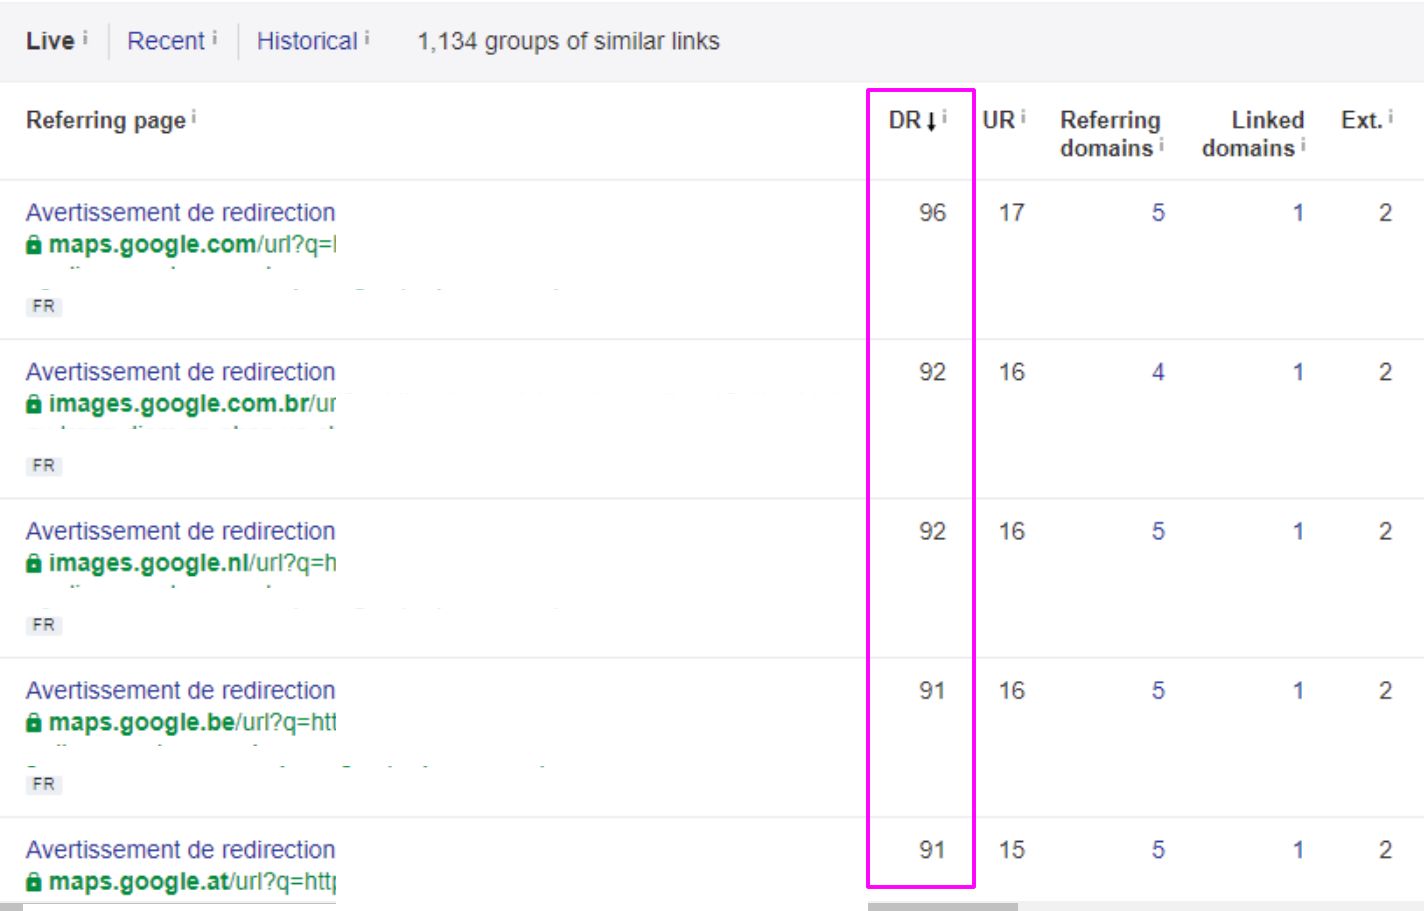Sort by Referring domains column header
Viewport: 1424px width, 911px height.
click(1110, 134)
